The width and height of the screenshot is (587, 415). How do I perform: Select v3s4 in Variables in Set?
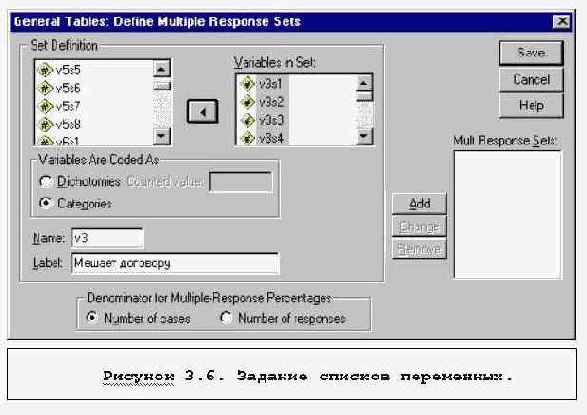click(x=271, y=138)
